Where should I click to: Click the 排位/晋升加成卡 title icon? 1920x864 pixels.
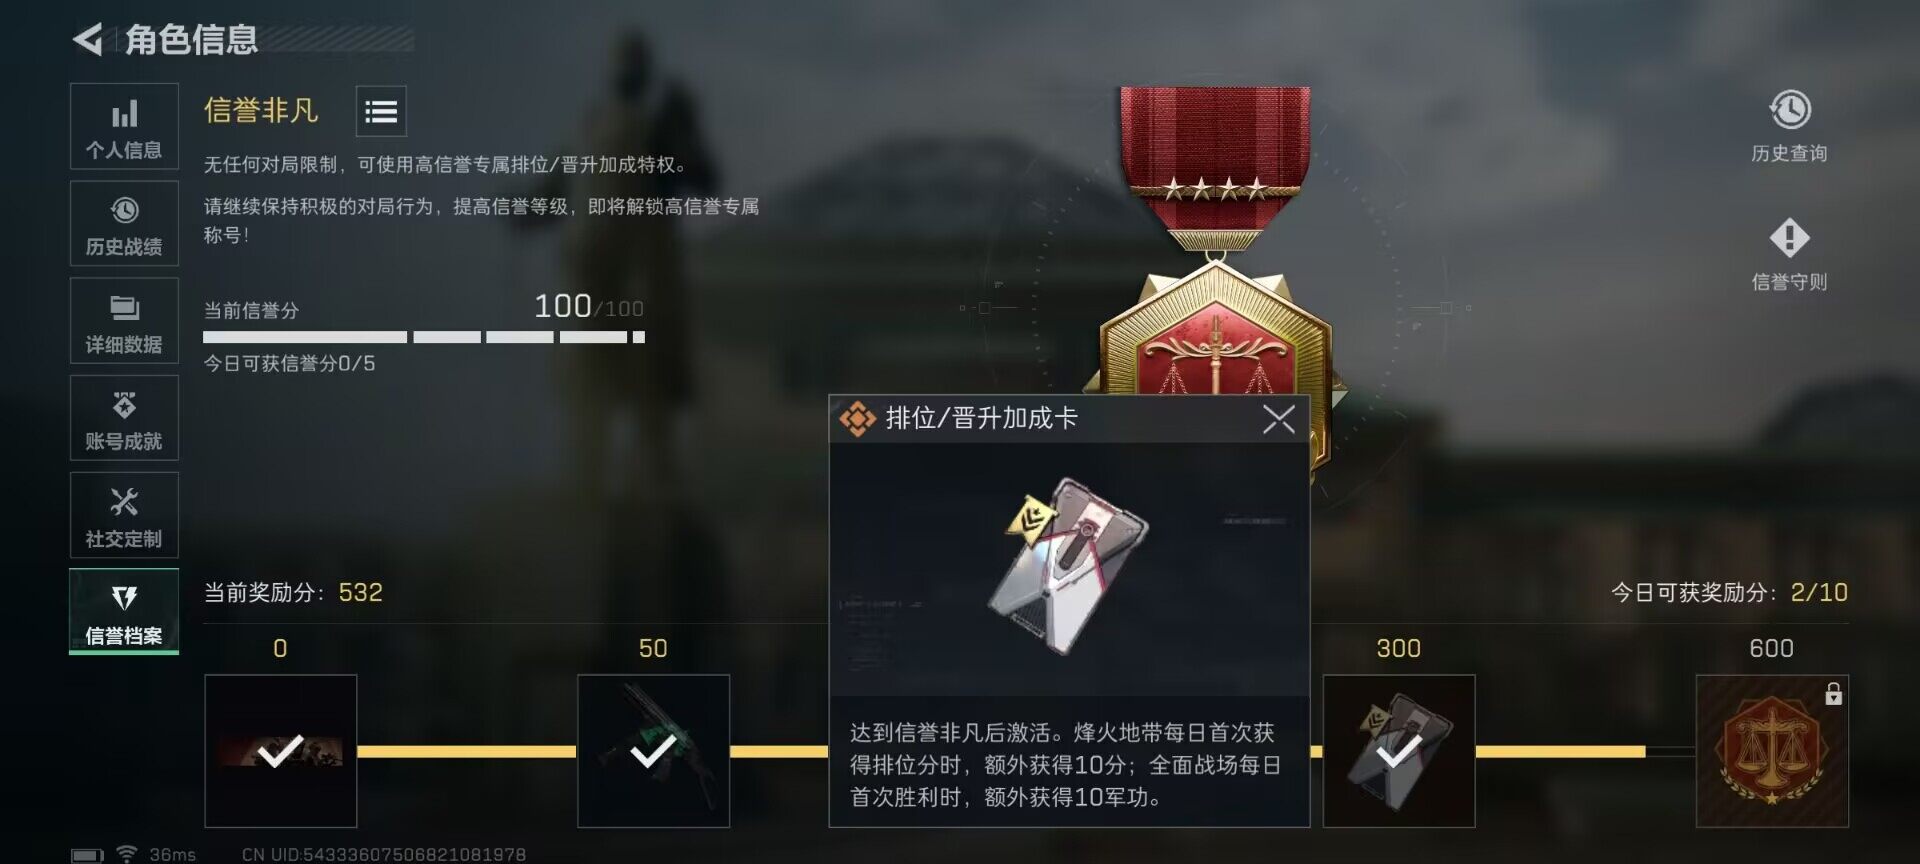[x=857, y=419]
